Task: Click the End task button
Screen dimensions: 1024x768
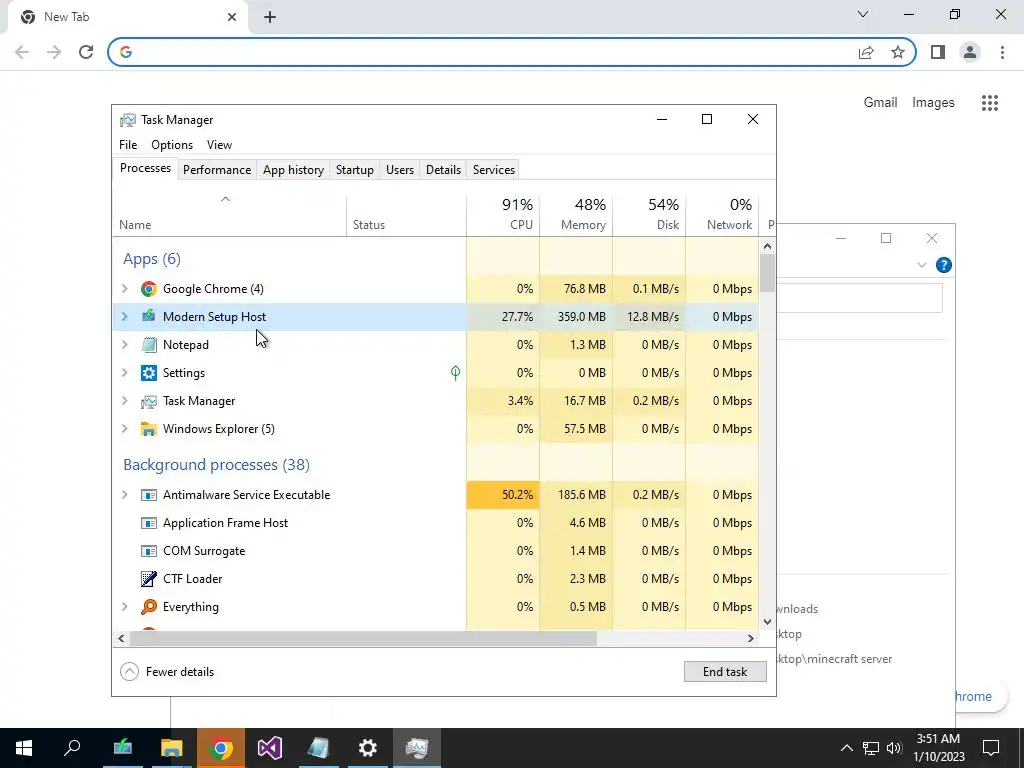Action: [x=725, y=672]
